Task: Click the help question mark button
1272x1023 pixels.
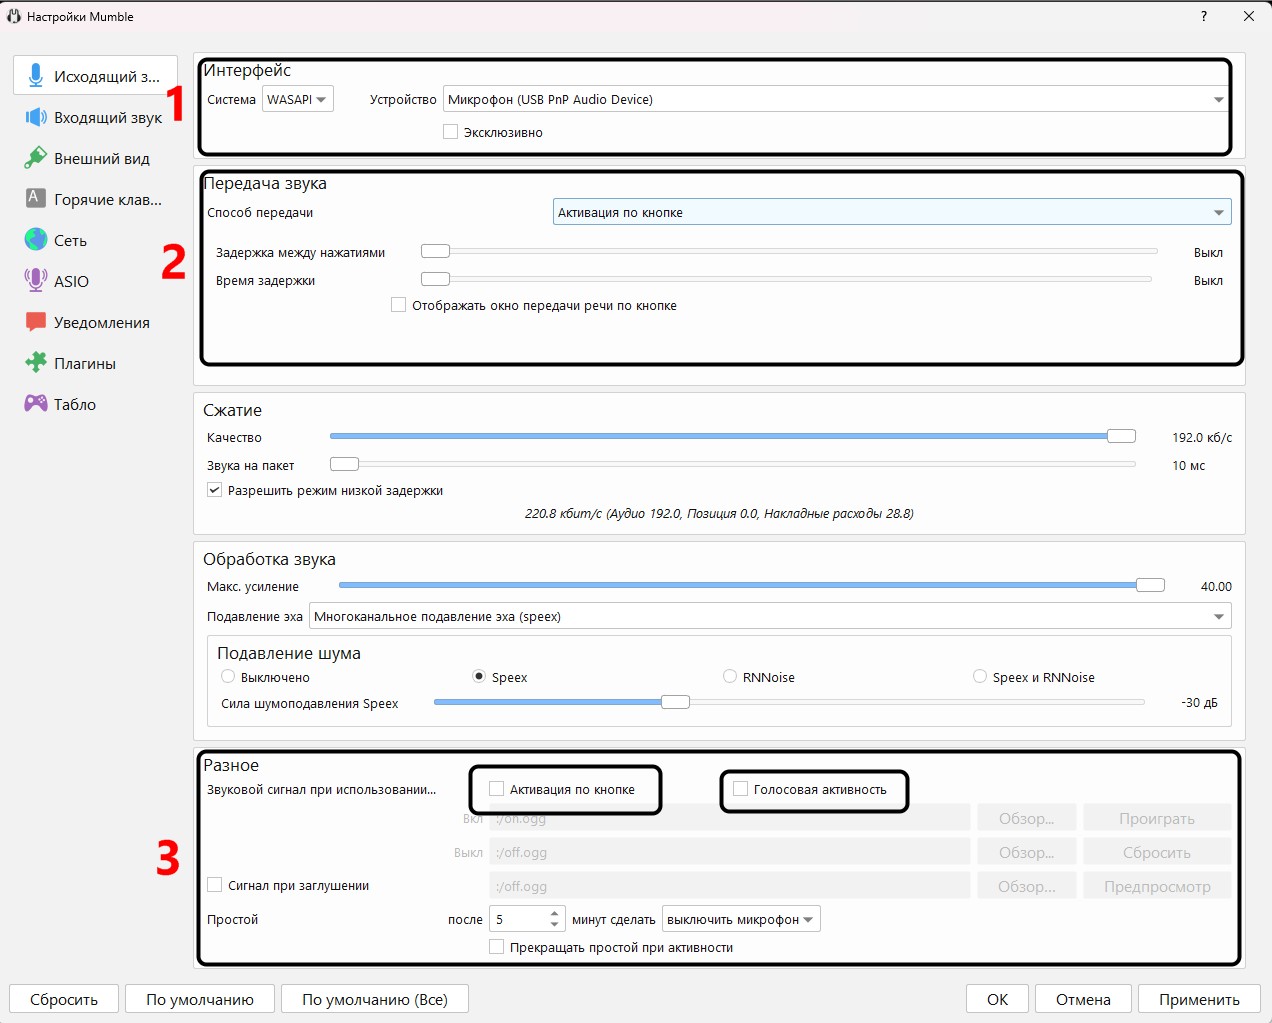Action: [x=1203, y=16]
